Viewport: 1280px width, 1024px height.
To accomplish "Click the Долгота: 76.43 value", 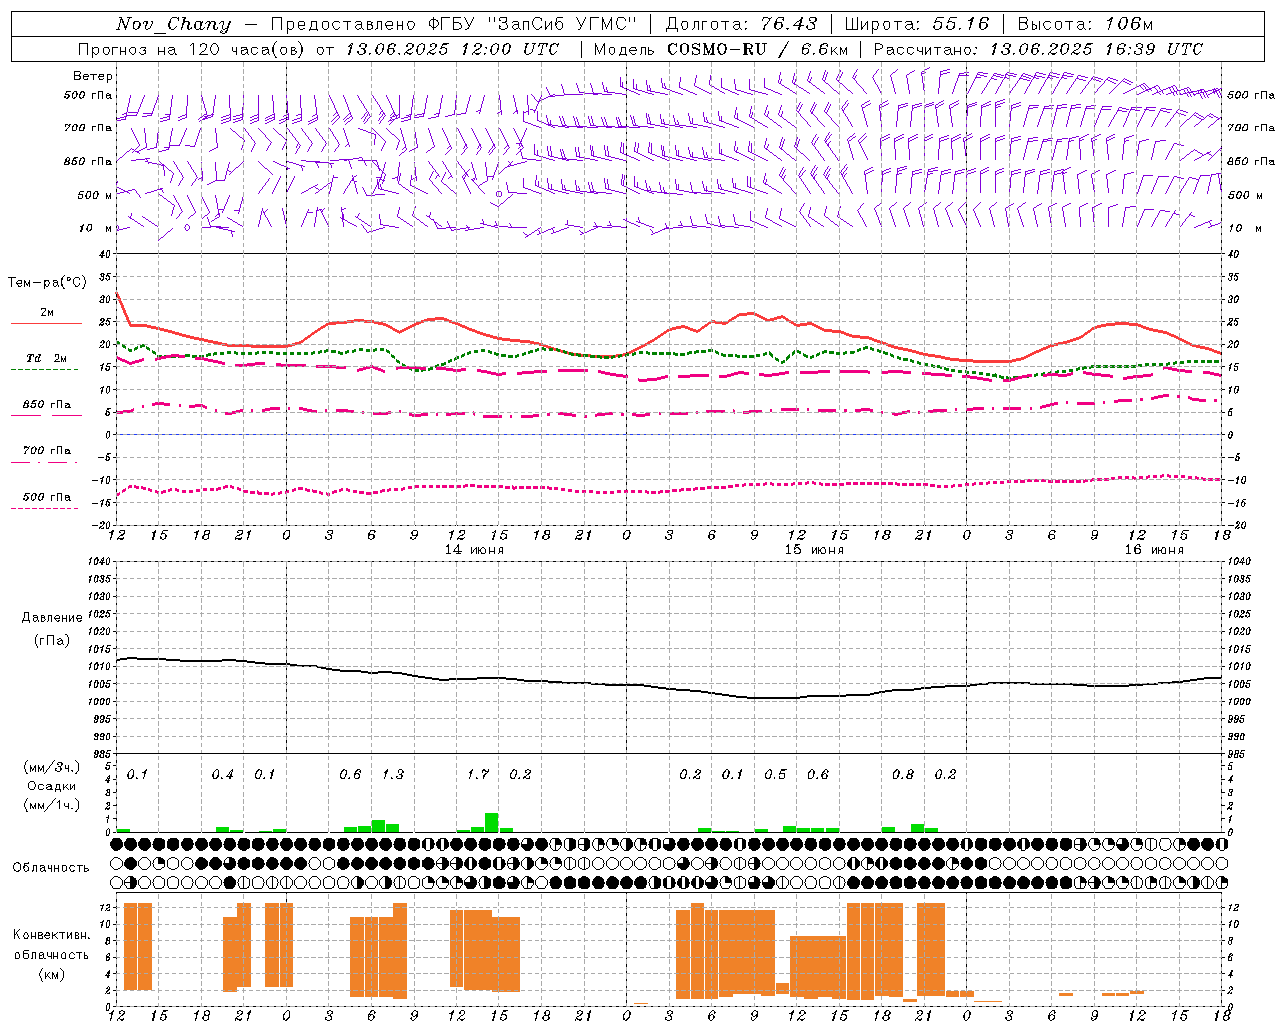I will pos(741,24).
